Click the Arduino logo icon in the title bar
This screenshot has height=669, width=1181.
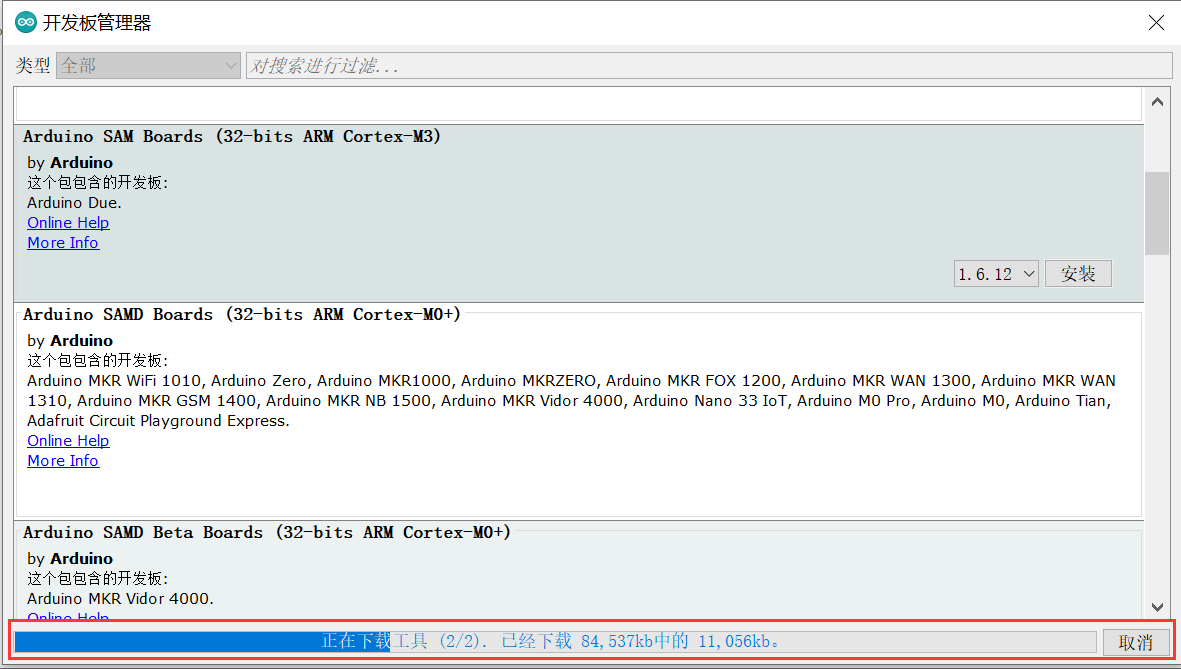coord(26,23)
